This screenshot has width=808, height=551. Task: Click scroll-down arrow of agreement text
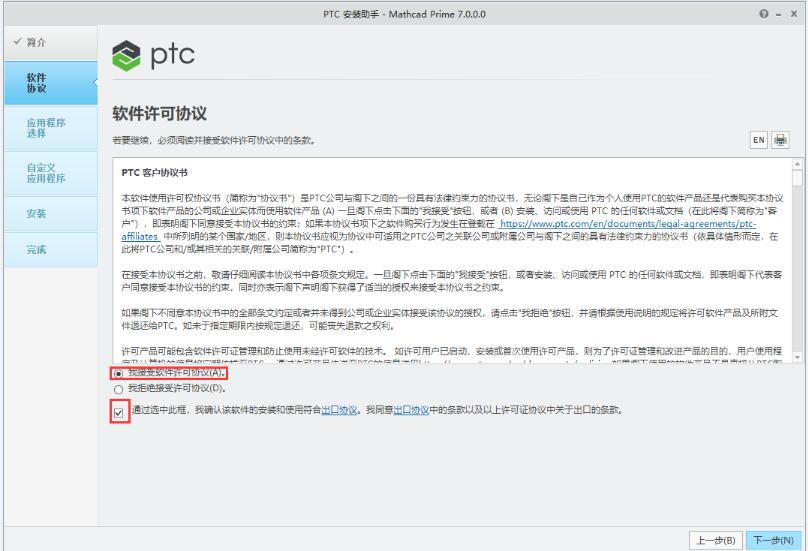point(797,357)
